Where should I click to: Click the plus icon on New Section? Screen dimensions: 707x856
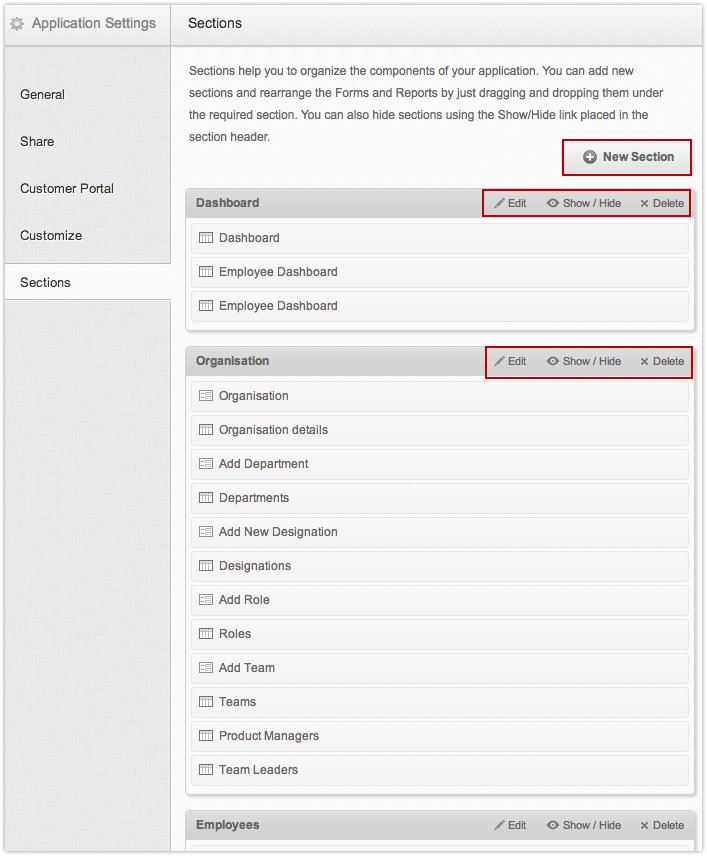590,157
